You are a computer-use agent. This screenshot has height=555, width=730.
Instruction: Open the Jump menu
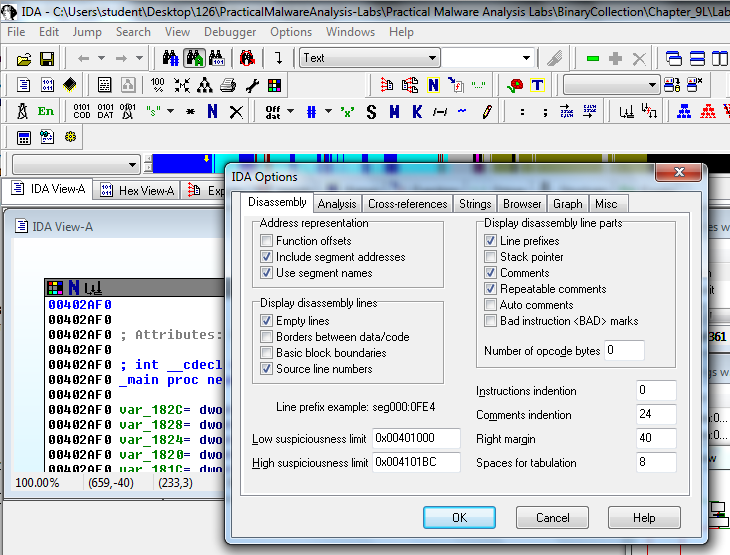[87, 32]
